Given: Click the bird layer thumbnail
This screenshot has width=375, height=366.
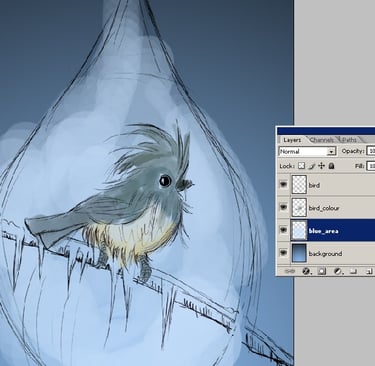Looking at the screenshot, I should click(x=299, y=185).
